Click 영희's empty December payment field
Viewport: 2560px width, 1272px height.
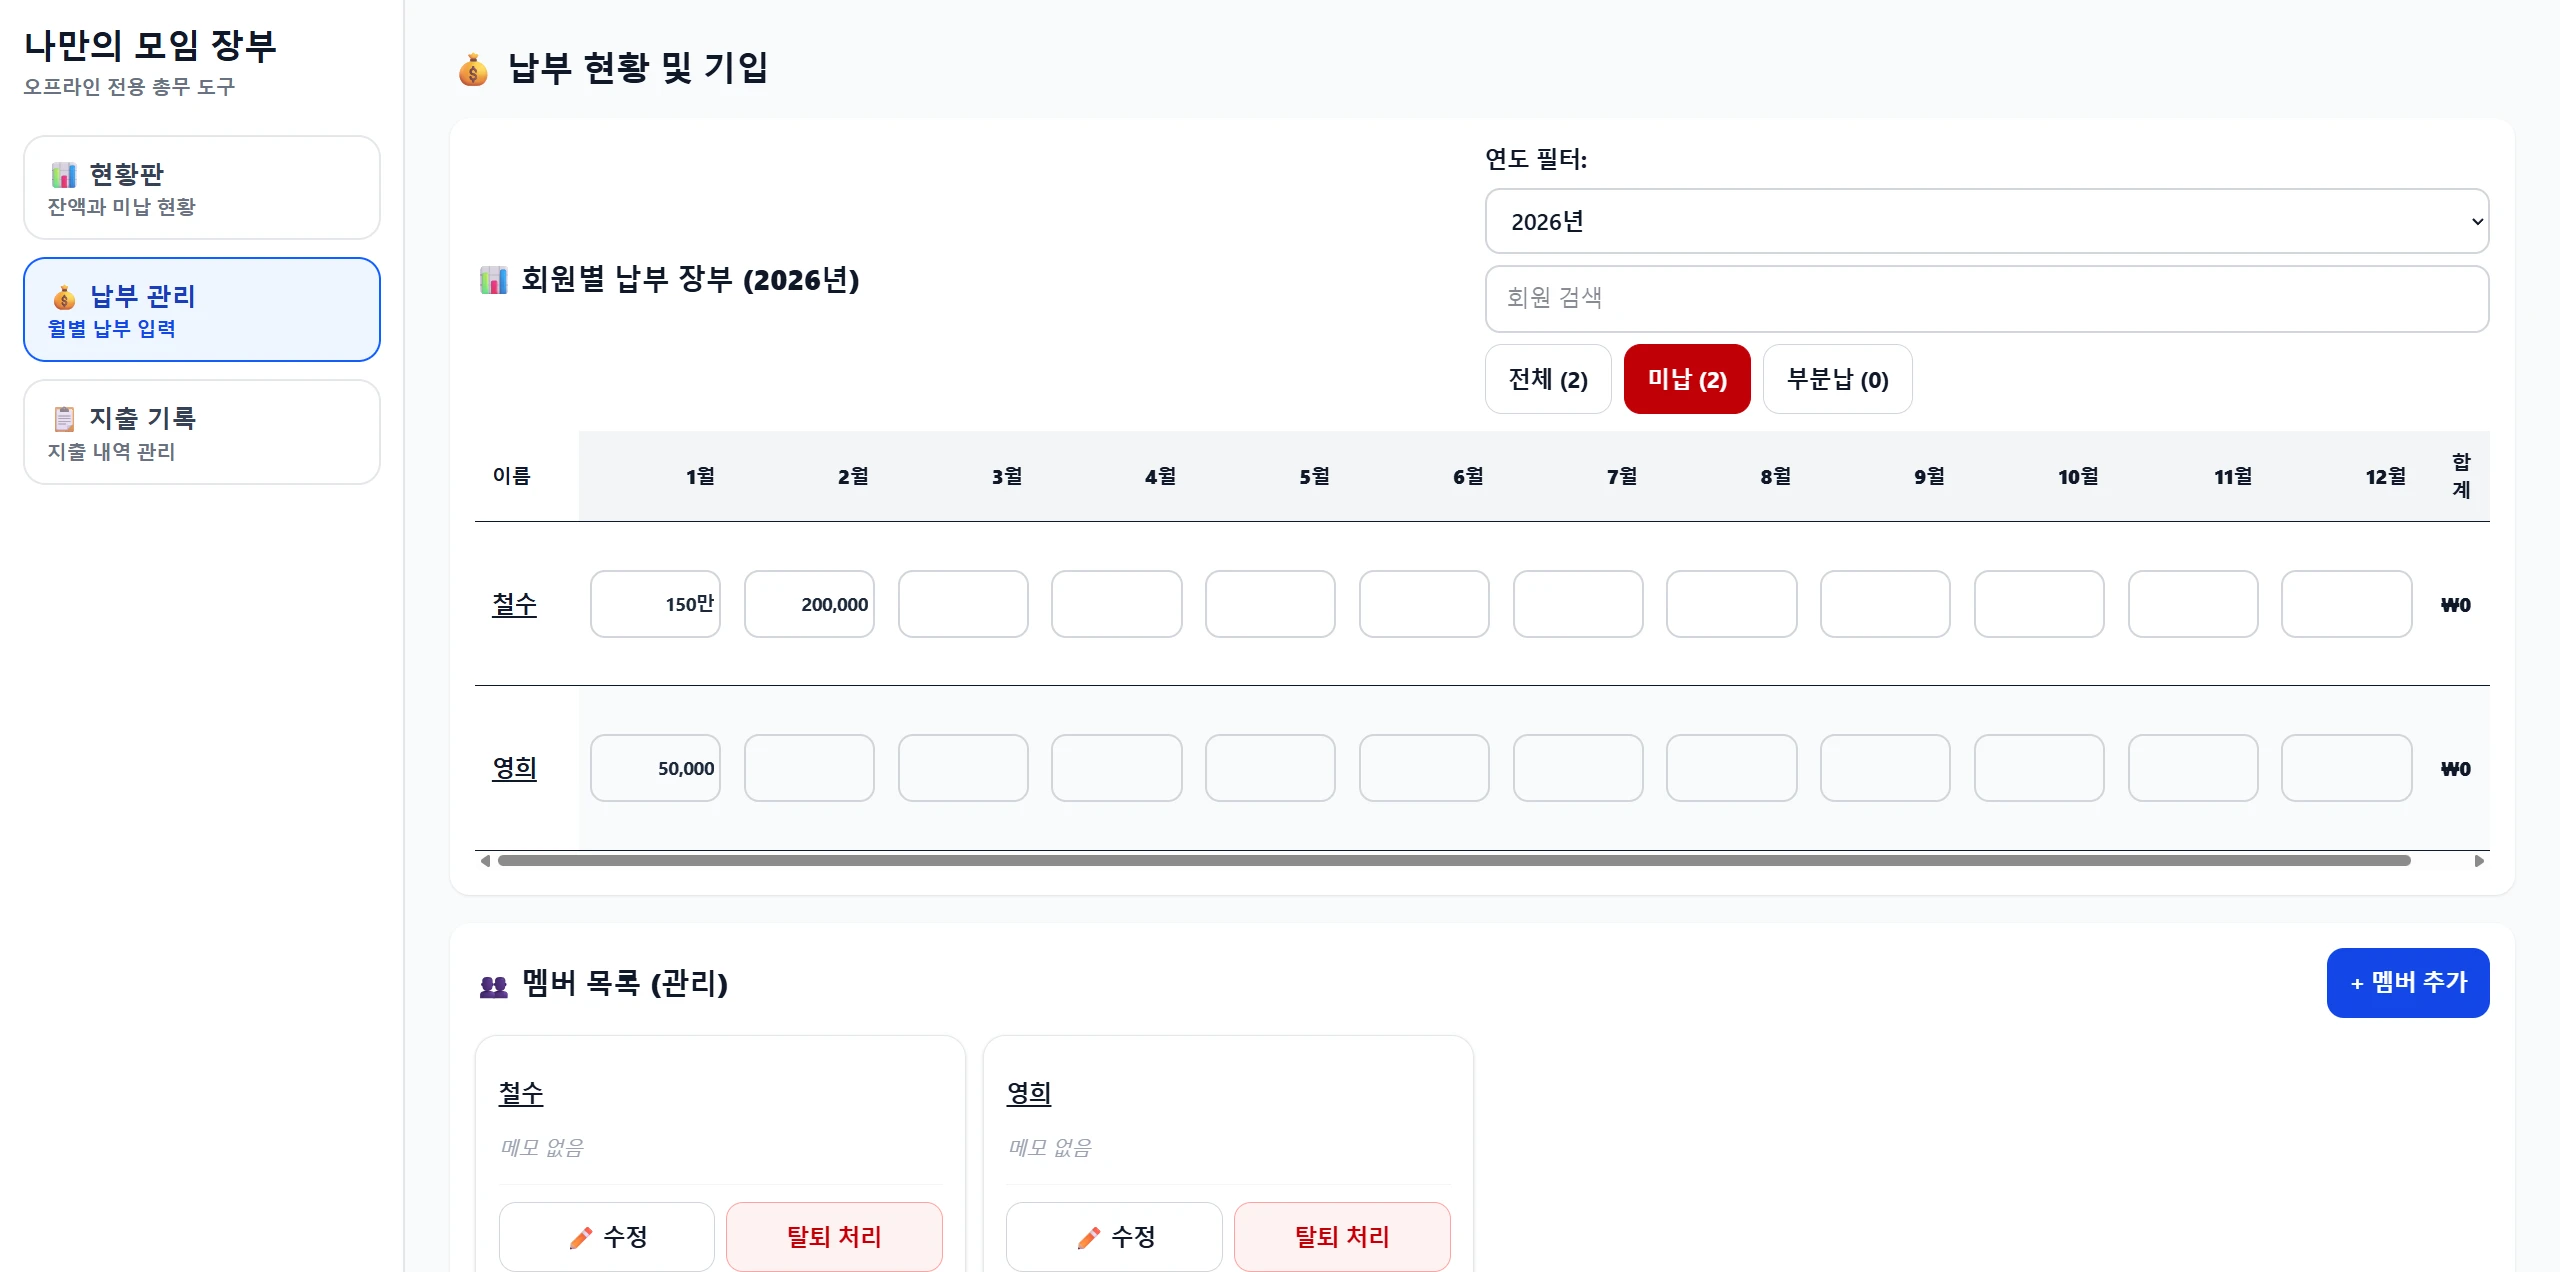[2347, 768]
